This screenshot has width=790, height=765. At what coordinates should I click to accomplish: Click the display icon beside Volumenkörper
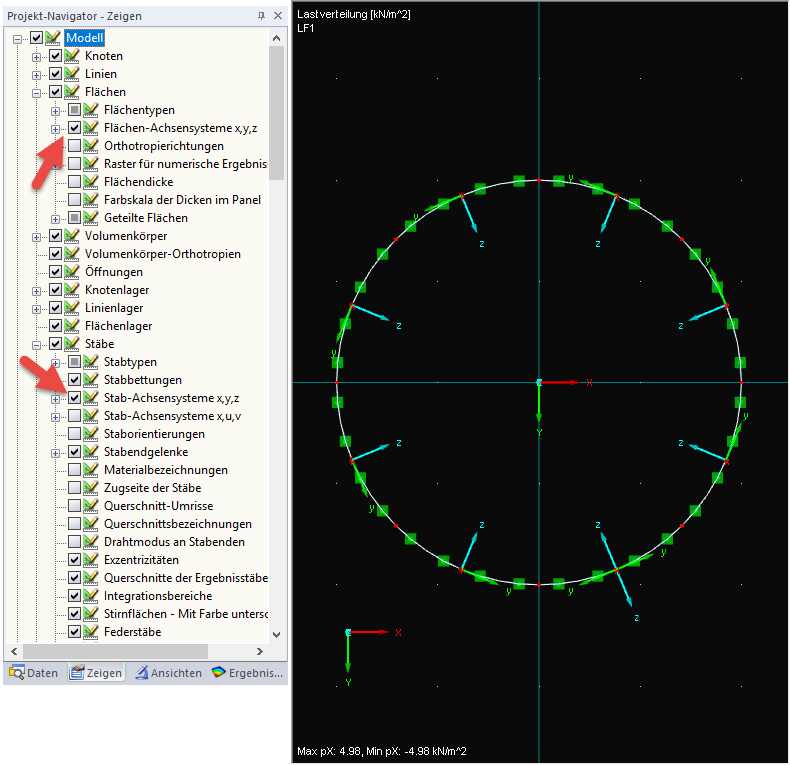(72, 235)
